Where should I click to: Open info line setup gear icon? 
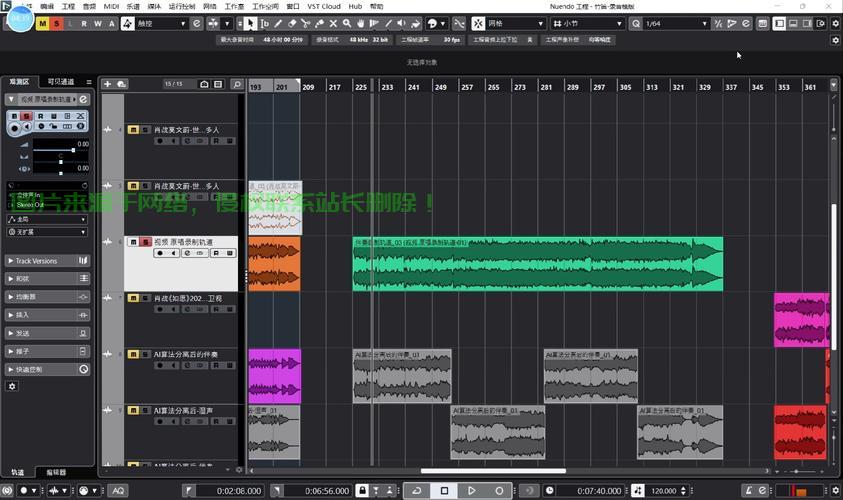835,40
